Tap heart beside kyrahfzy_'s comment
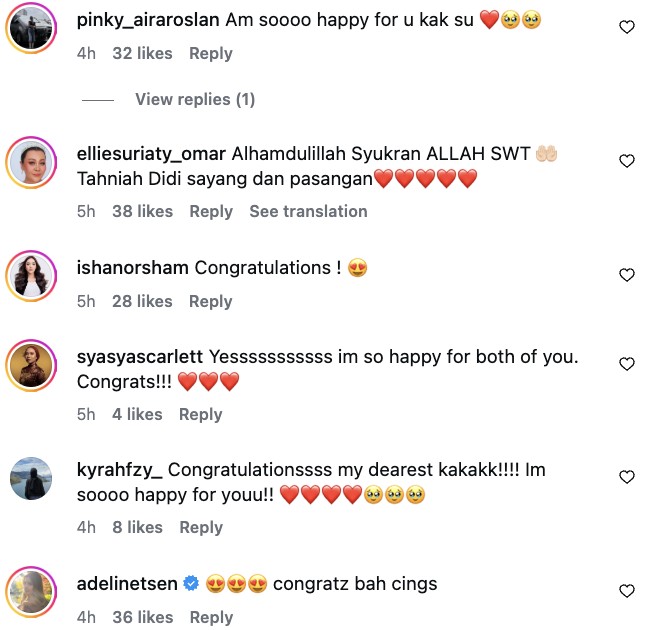 [627, 477]
